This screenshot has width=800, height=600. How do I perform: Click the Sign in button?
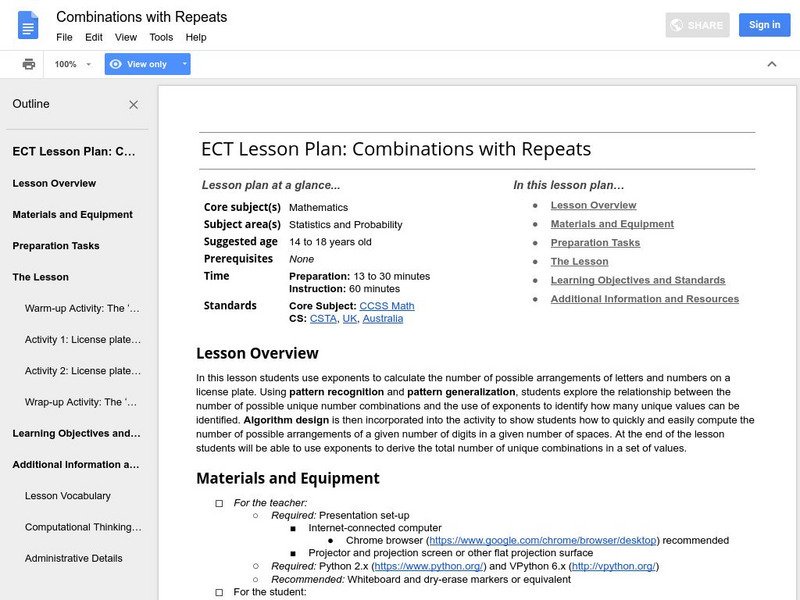[764, 25]
